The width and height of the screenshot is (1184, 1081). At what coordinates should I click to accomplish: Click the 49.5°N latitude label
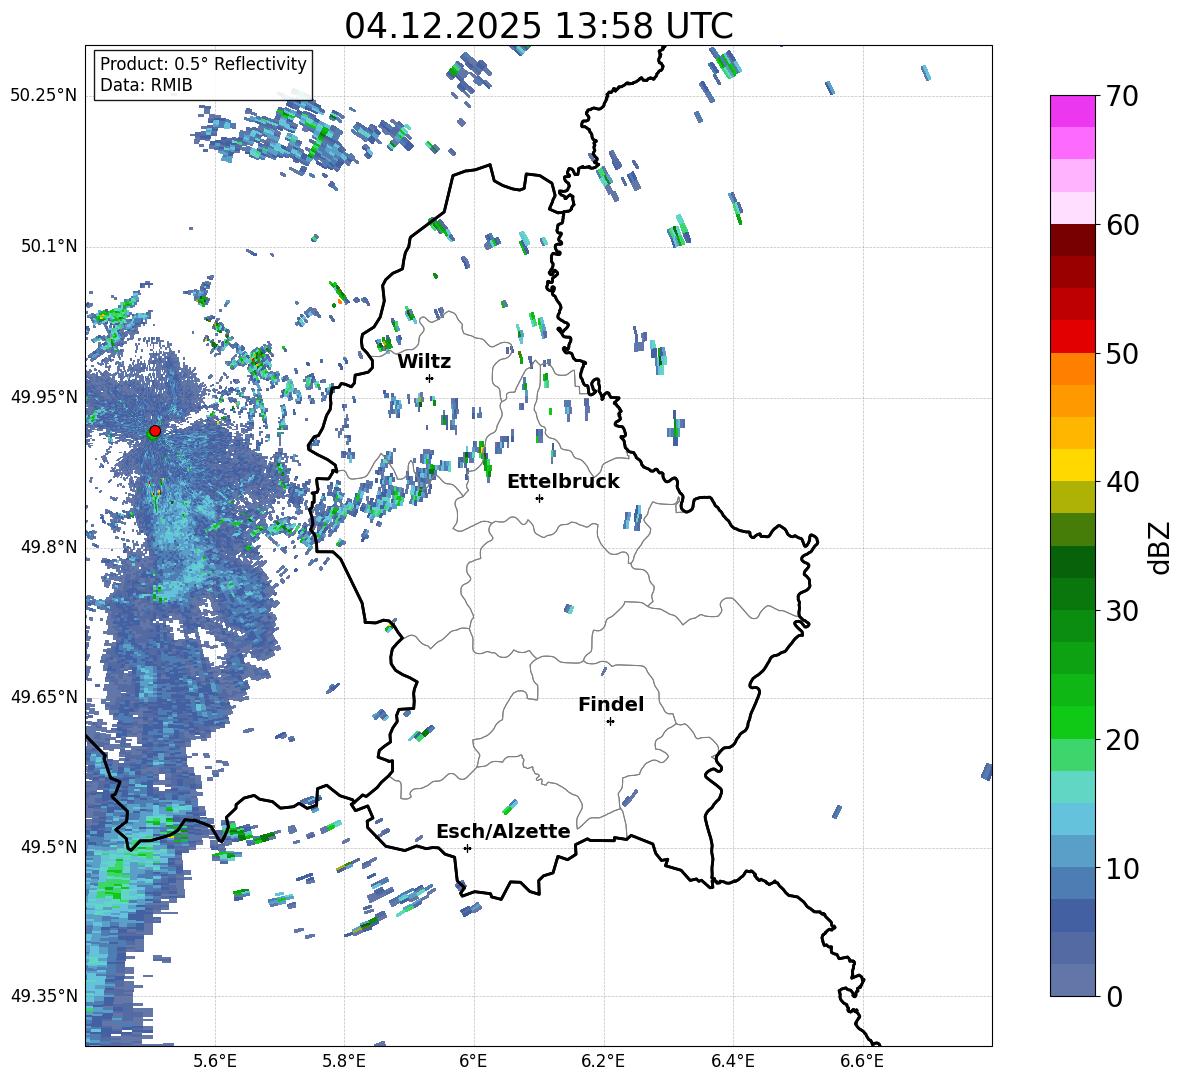click(49, 846)
